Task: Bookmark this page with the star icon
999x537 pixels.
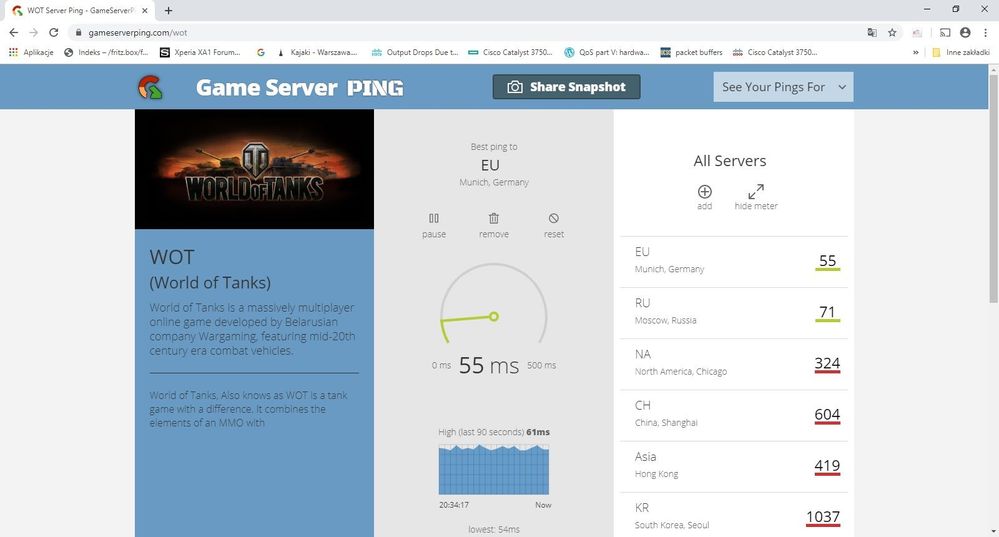Action: tap(892, 32)
